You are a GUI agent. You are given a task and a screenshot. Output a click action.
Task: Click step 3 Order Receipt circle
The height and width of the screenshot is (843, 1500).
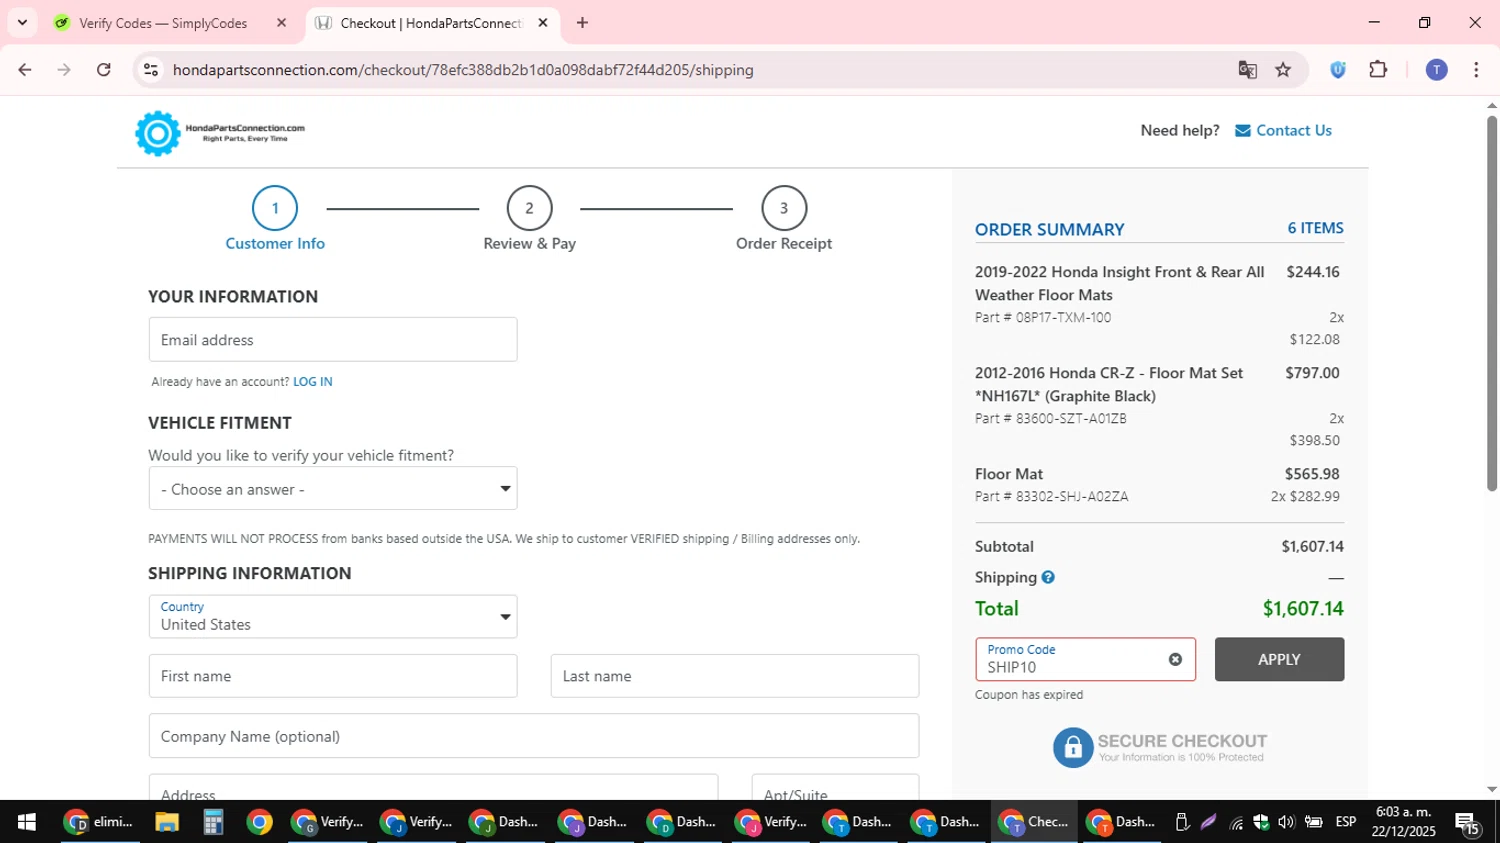pyautogui.click(x=784, y=208)
